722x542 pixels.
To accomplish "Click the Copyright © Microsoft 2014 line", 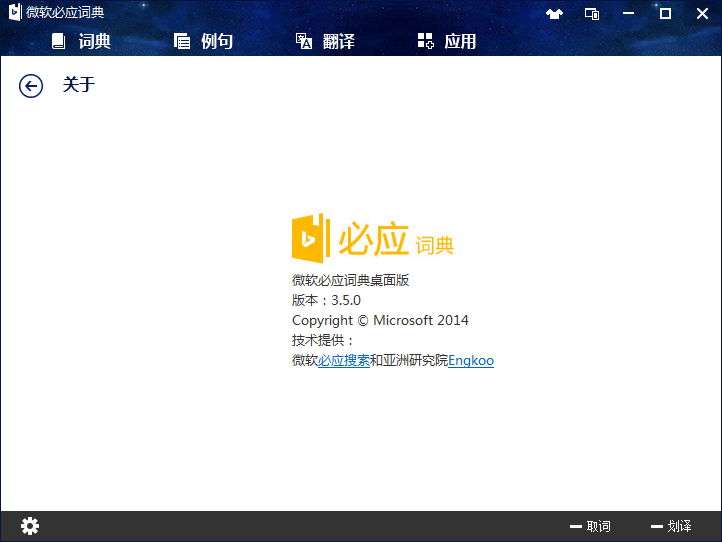I will [x=380, y=320].
